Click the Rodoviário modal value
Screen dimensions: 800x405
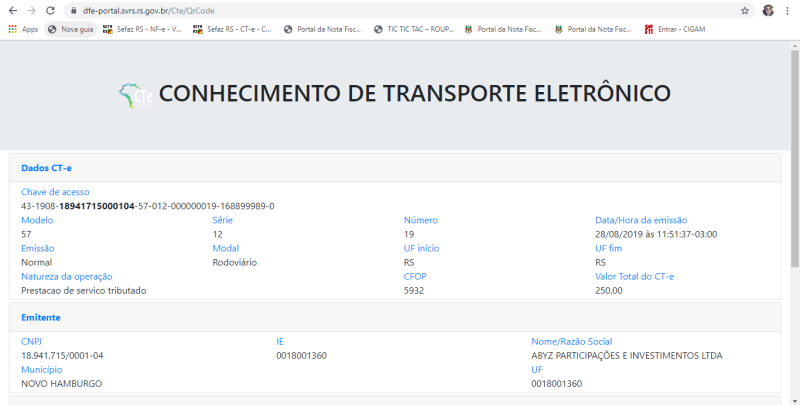pyautogui.click(x=235, y=262)
